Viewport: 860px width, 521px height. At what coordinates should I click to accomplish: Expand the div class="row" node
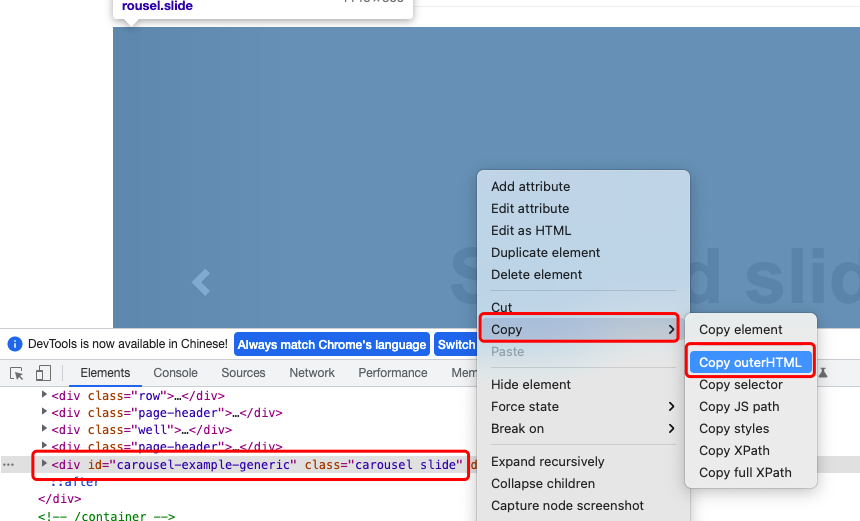[x=44, y=395]
